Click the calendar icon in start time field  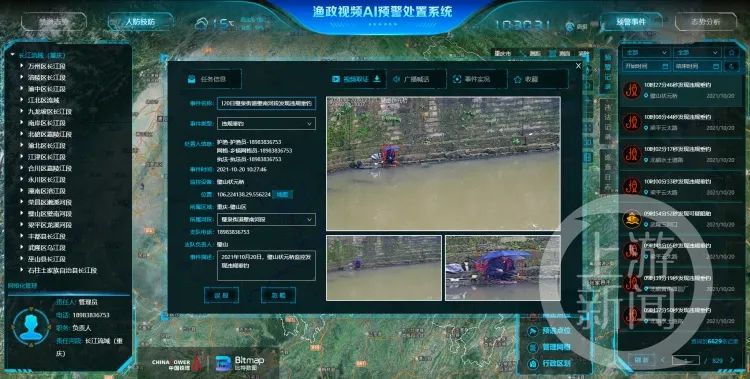coord(665,66)
